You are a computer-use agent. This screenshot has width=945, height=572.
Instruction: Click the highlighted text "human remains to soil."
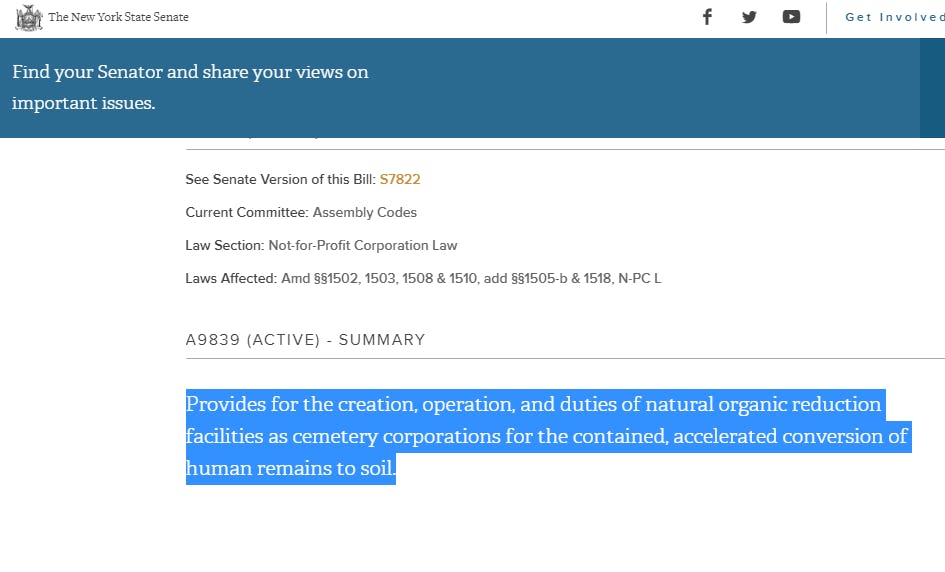click(x=290, y=469)
